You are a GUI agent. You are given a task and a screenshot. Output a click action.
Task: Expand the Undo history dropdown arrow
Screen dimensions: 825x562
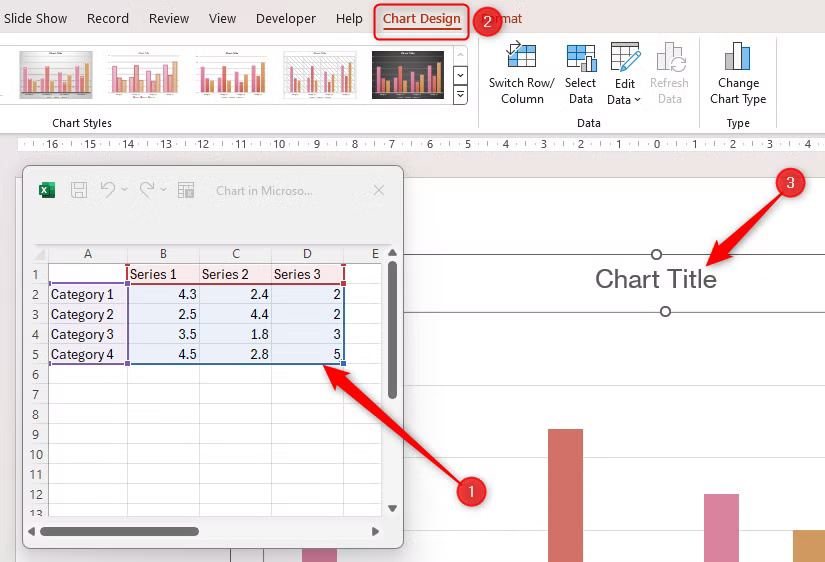[125, 189]
